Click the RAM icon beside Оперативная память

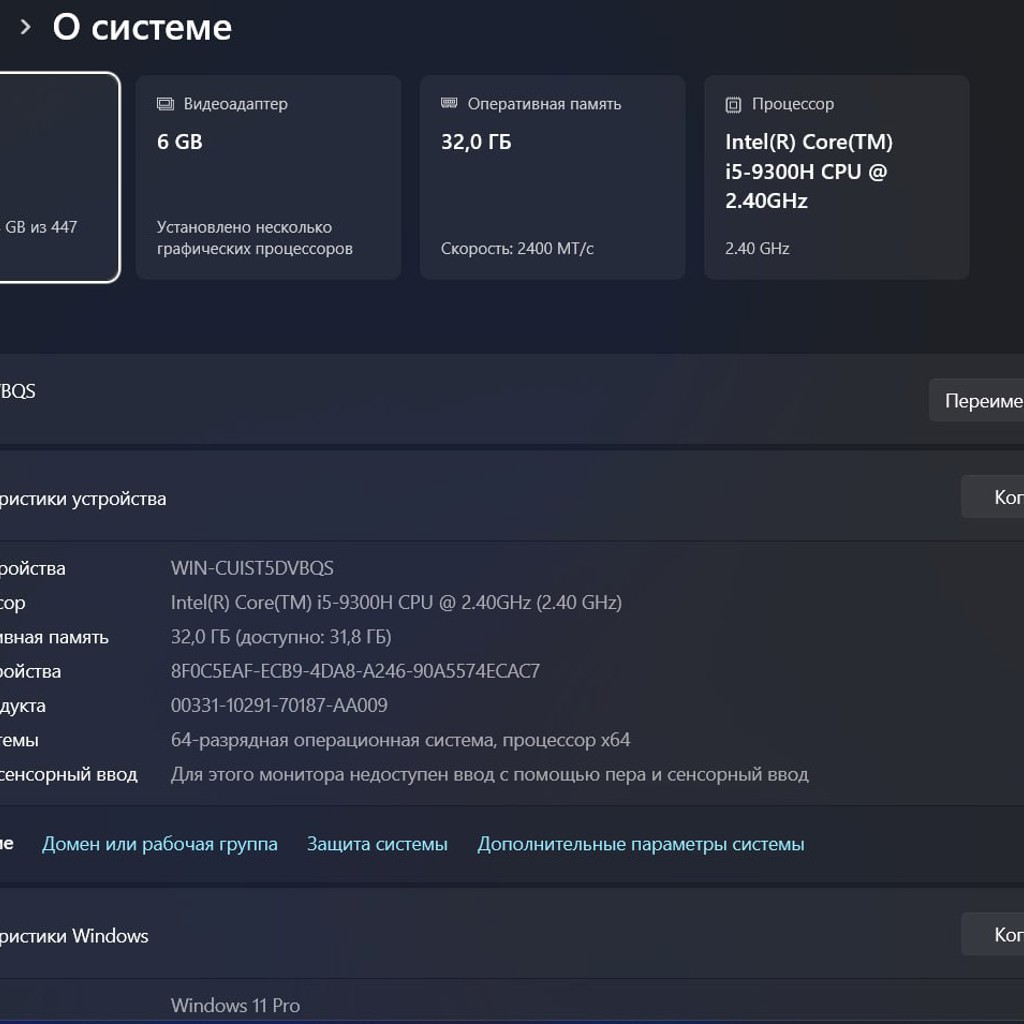pos(449,103)
